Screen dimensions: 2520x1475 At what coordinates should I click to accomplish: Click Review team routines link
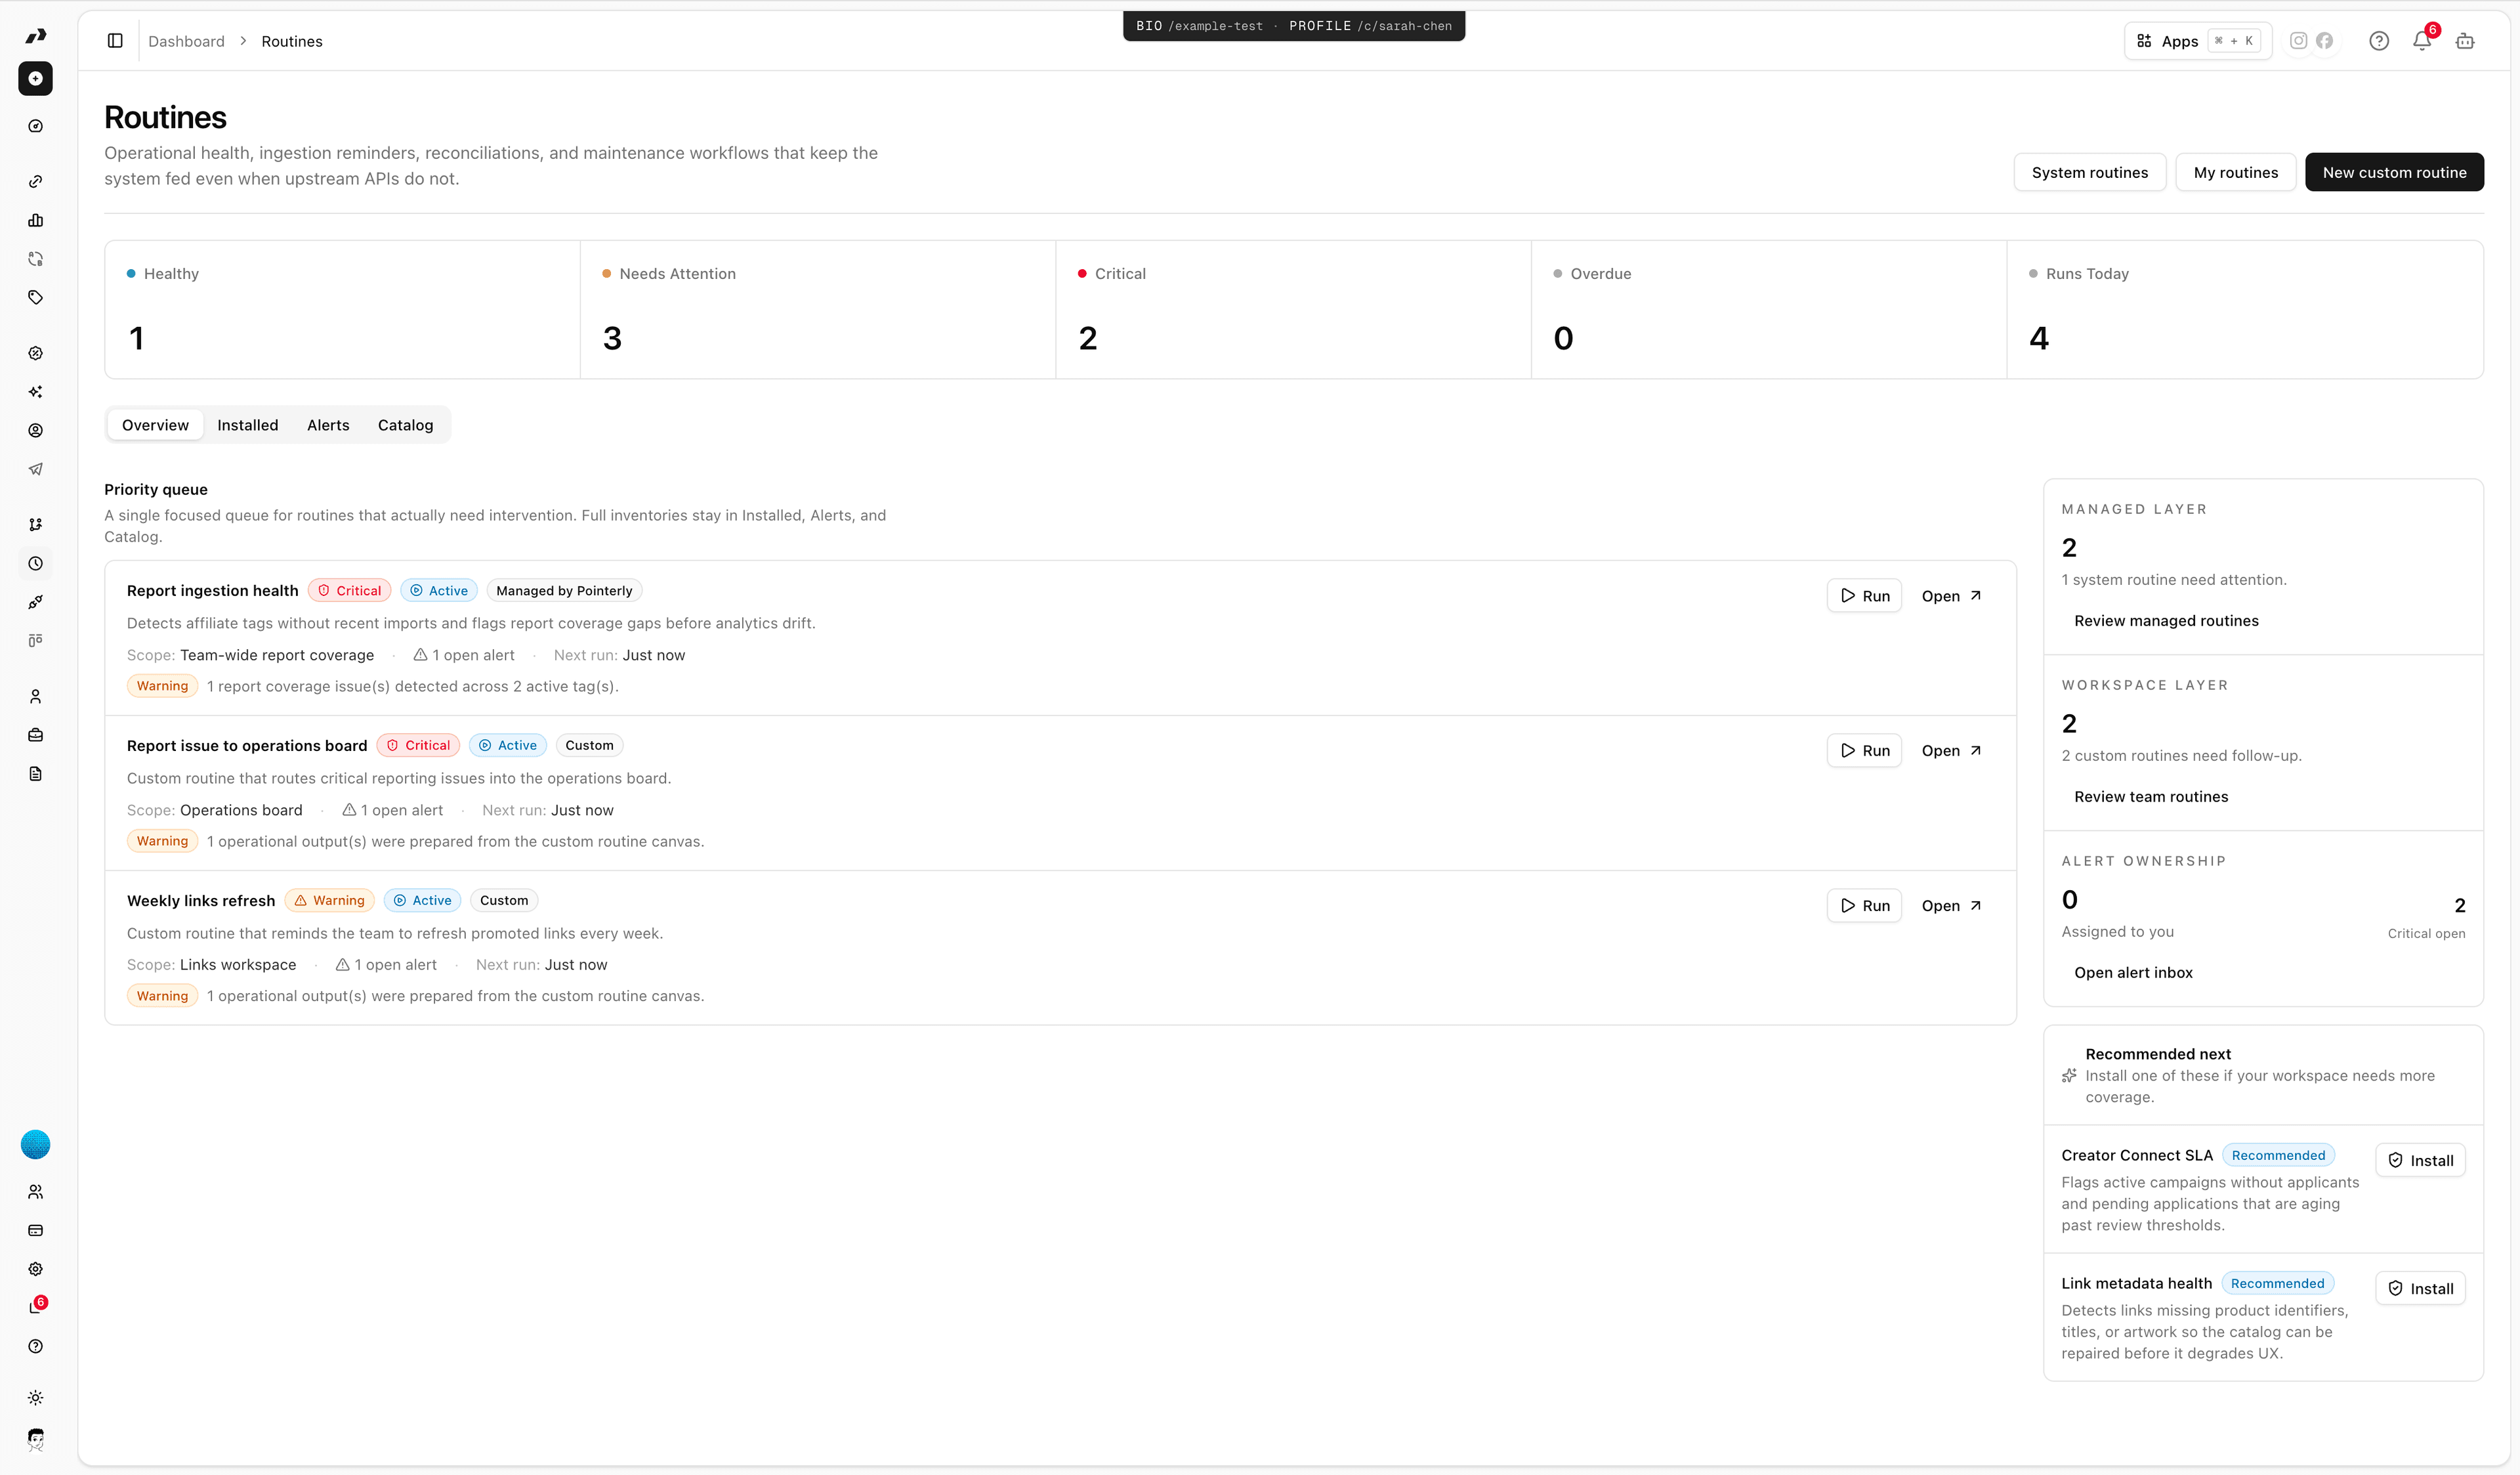point(2151,797)
